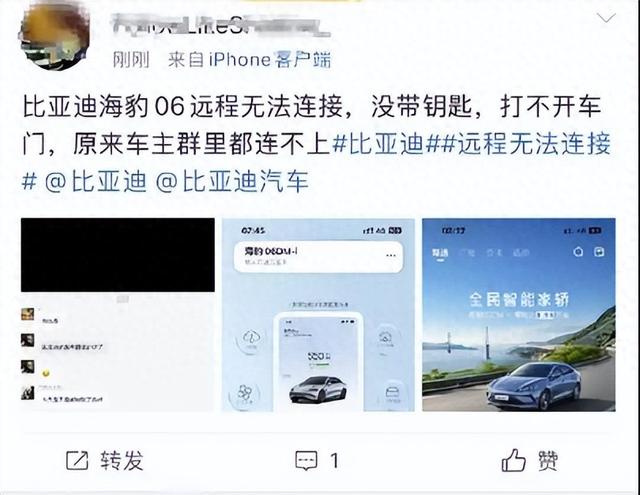This screenshot has height=495, width=640.
Task: Like the post with thumbs-up icon
Action: 513,460
